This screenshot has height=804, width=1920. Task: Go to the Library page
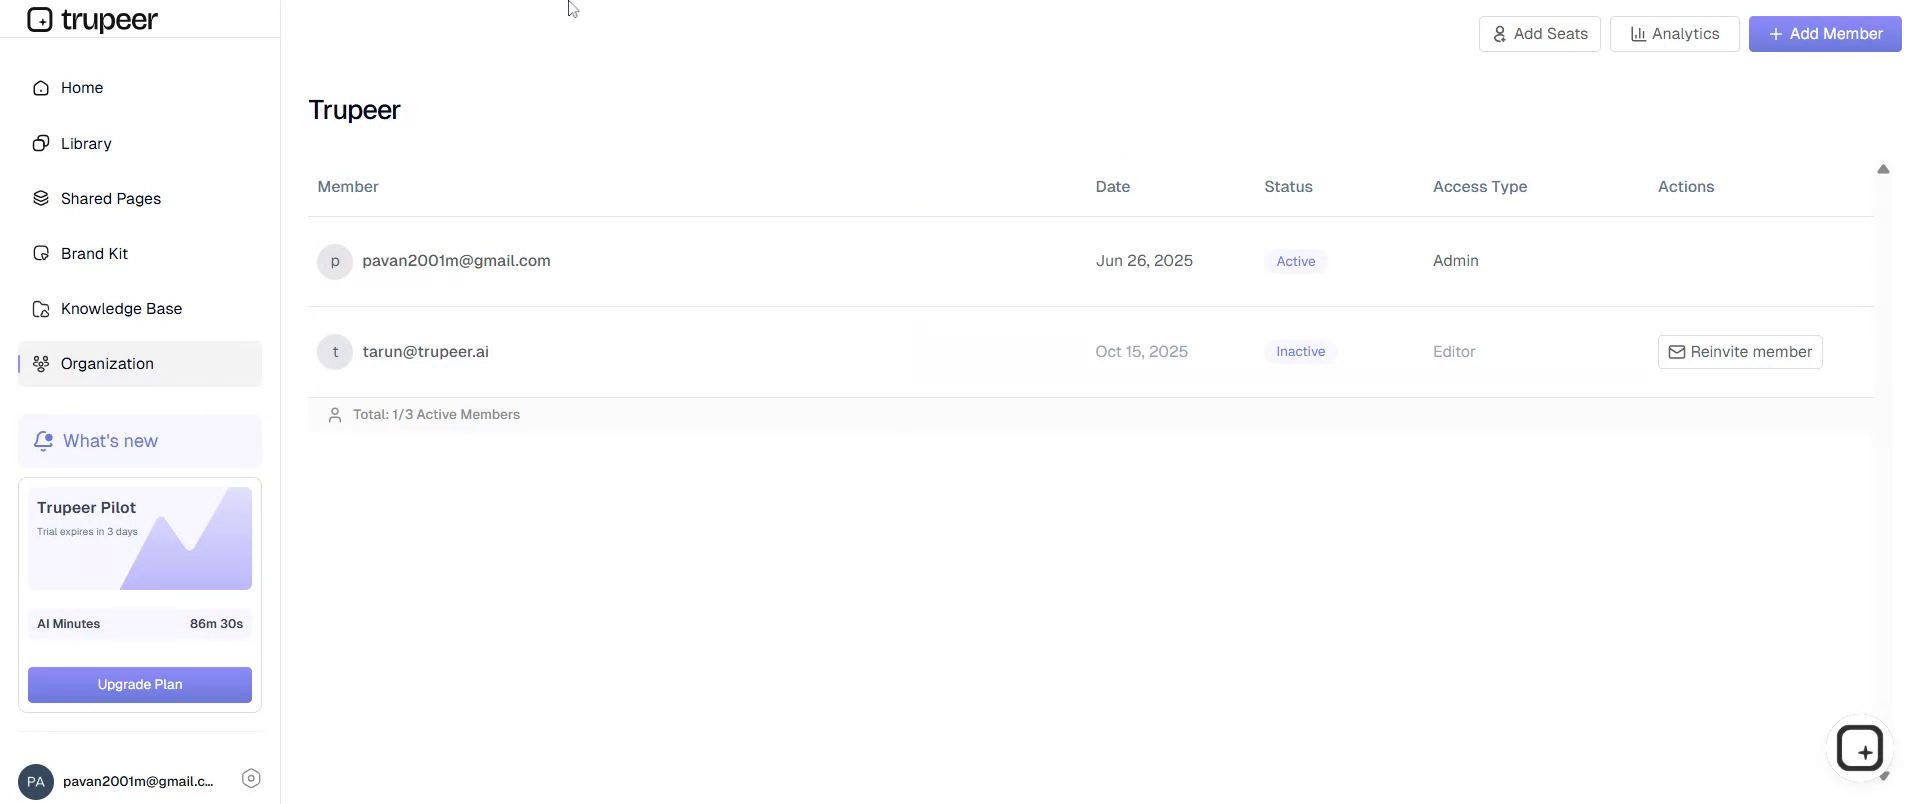point(140,143)
